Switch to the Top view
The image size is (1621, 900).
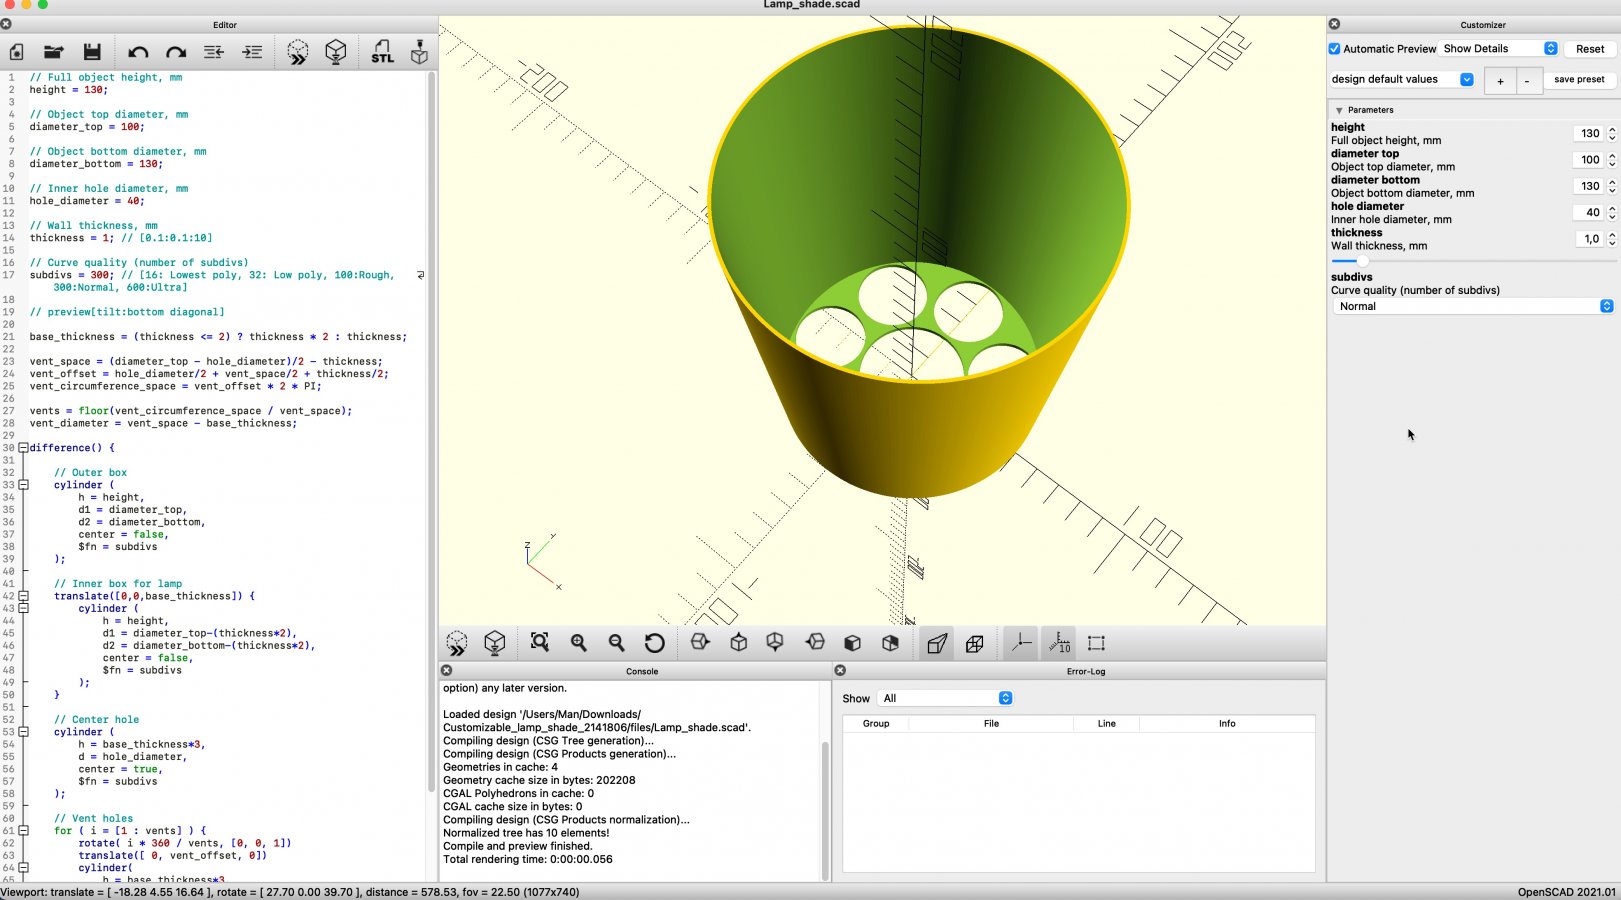point(739,643)
